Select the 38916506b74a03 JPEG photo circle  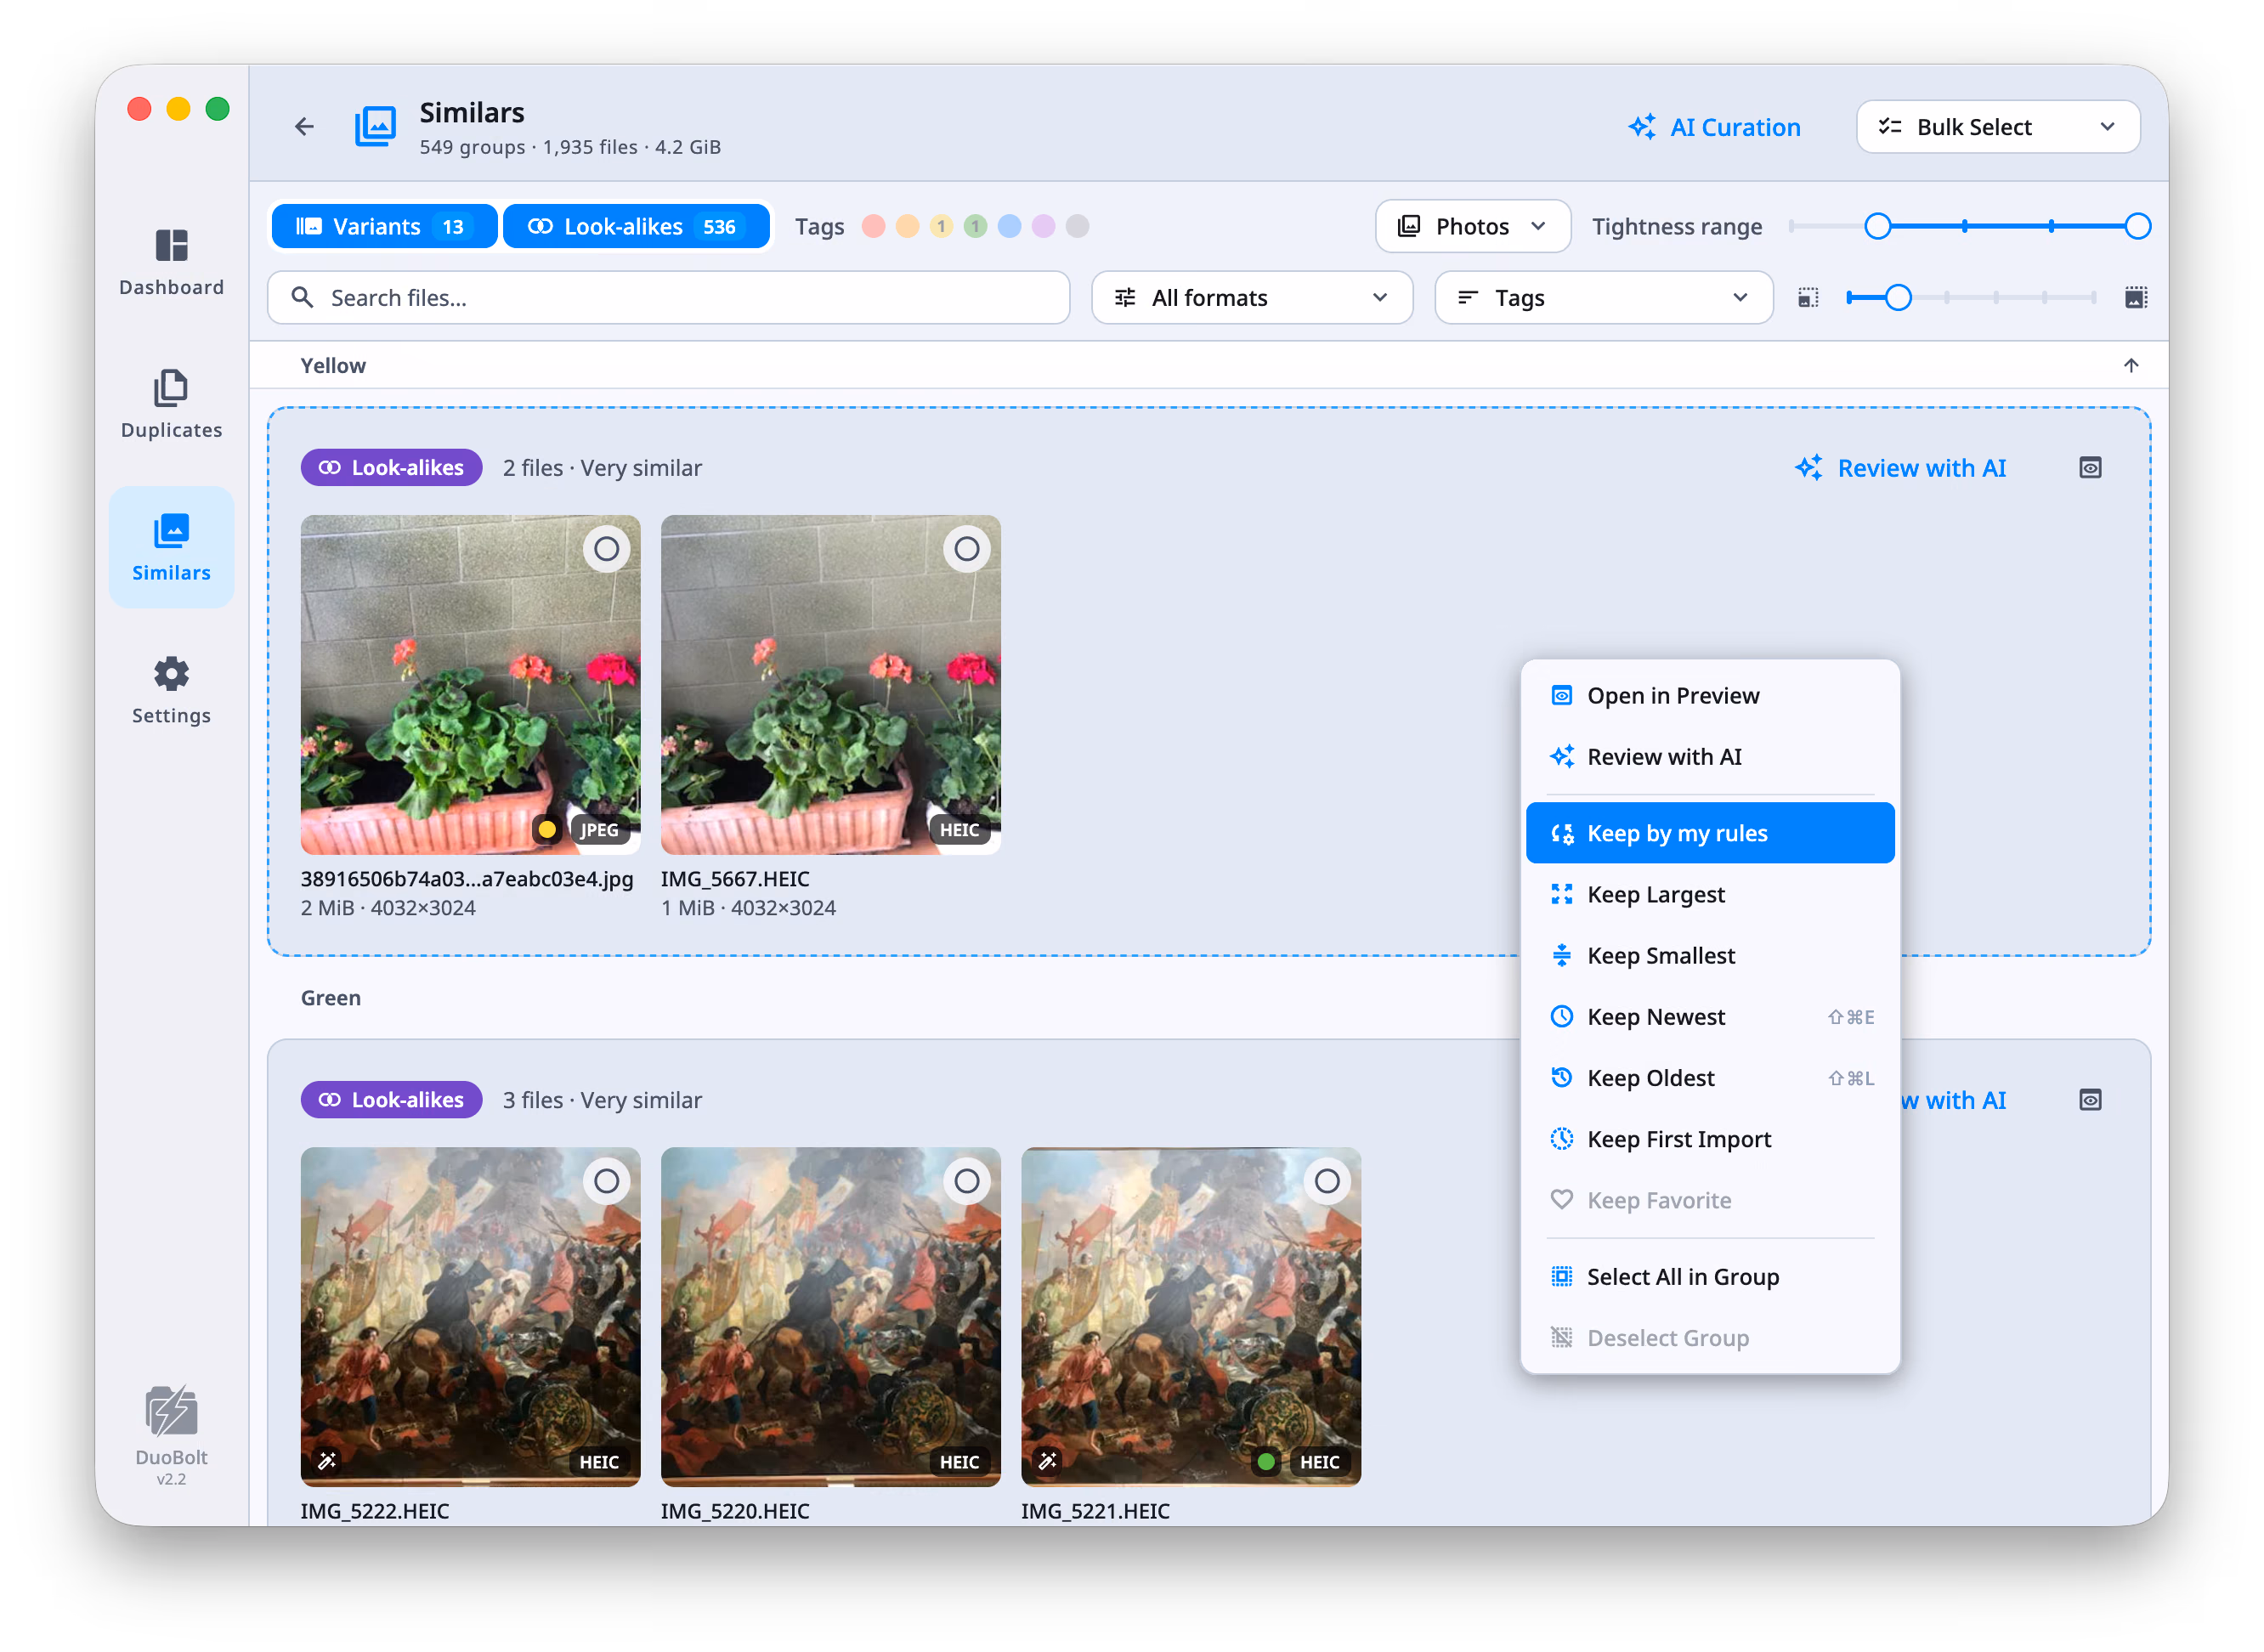(606, 548)
